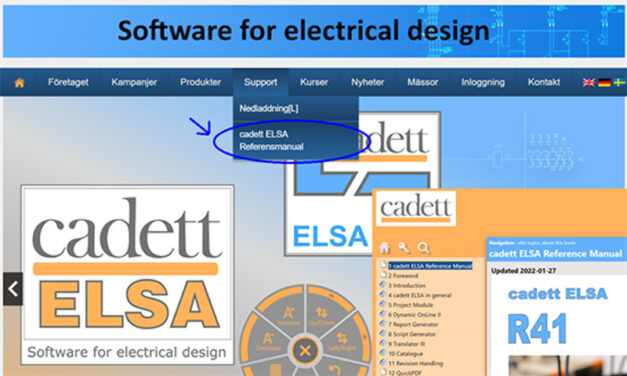Click the 'Software for electrical design' top banner
627x376 pixels.
pos(314,31)
